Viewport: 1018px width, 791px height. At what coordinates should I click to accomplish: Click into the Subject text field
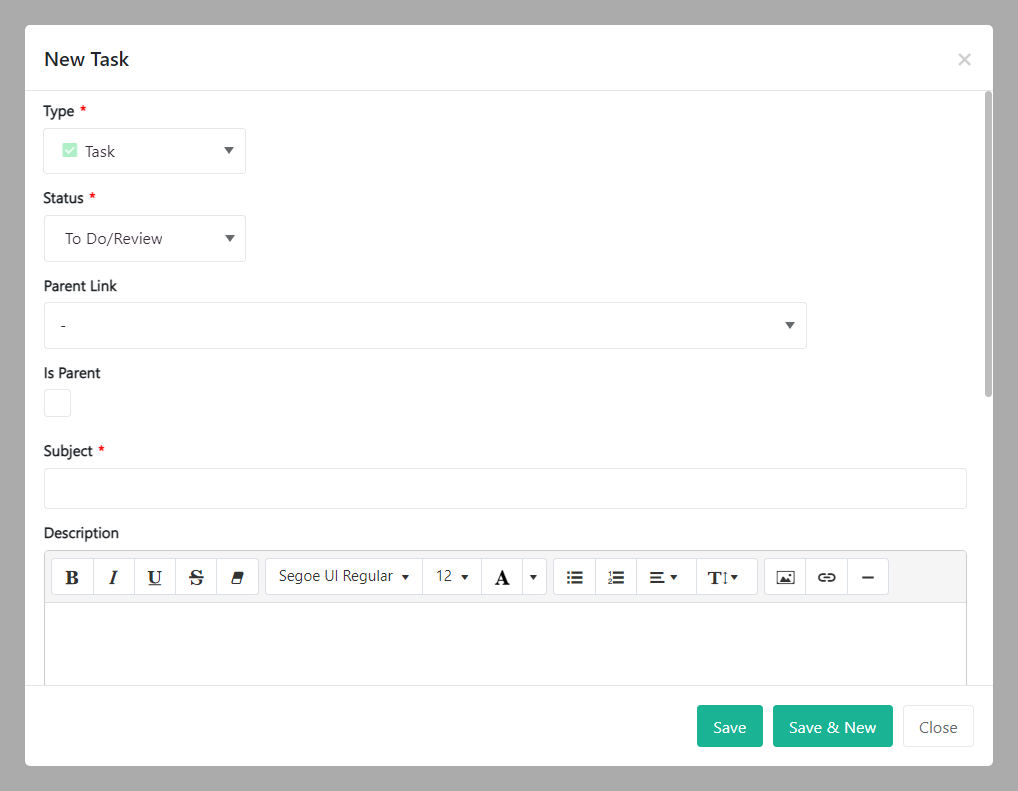[505, 488]
